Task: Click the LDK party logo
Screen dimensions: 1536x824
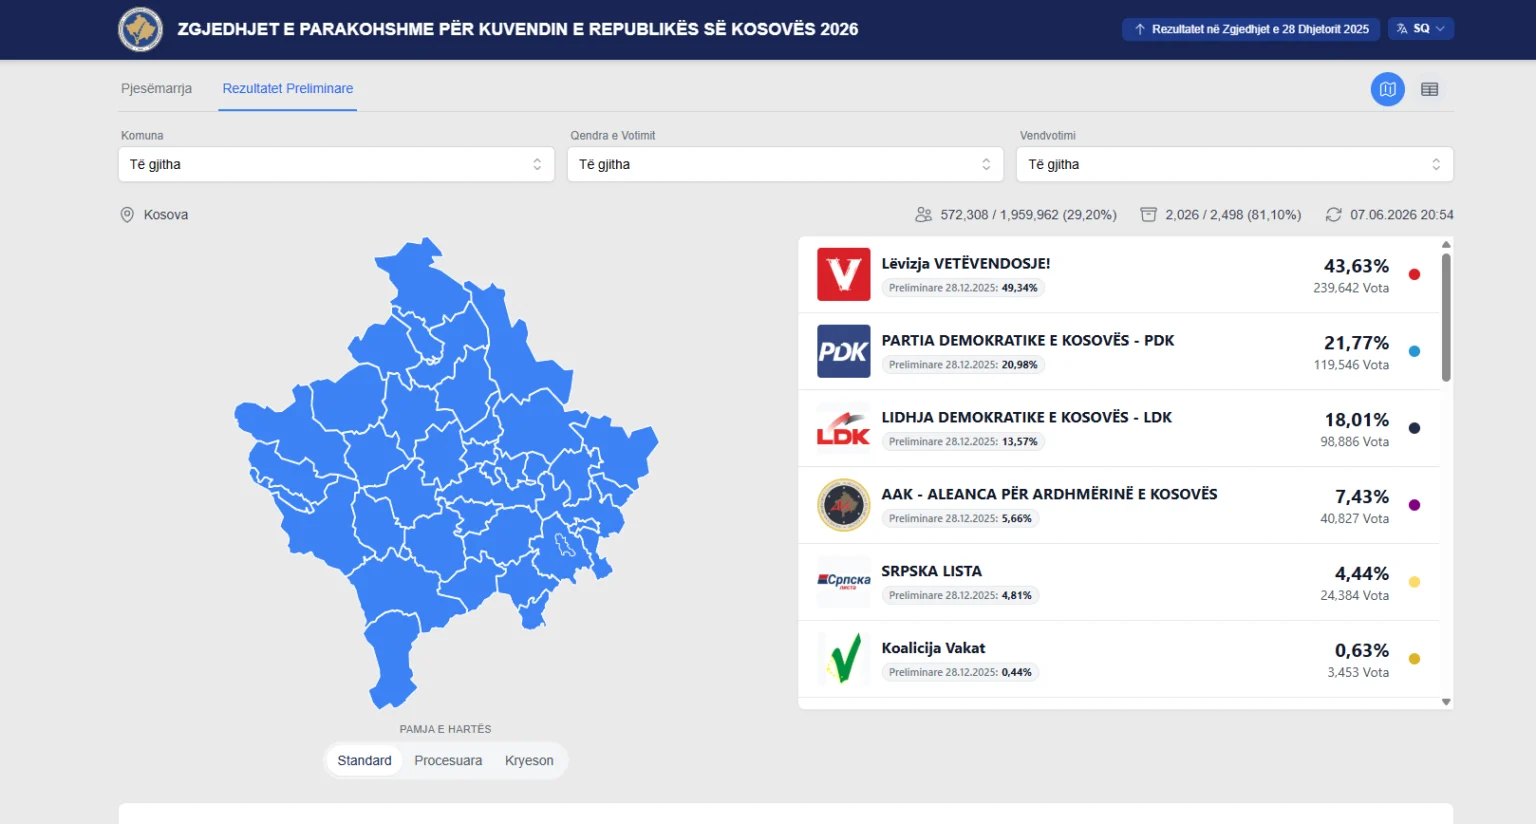Action: 843,428
